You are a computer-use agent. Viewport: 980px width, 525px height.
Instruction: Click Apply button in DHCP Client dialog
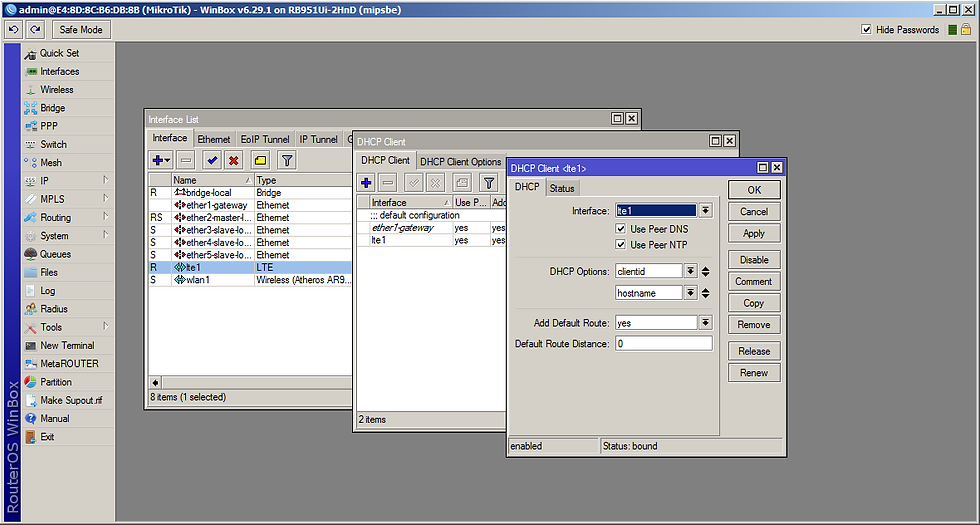754,233
